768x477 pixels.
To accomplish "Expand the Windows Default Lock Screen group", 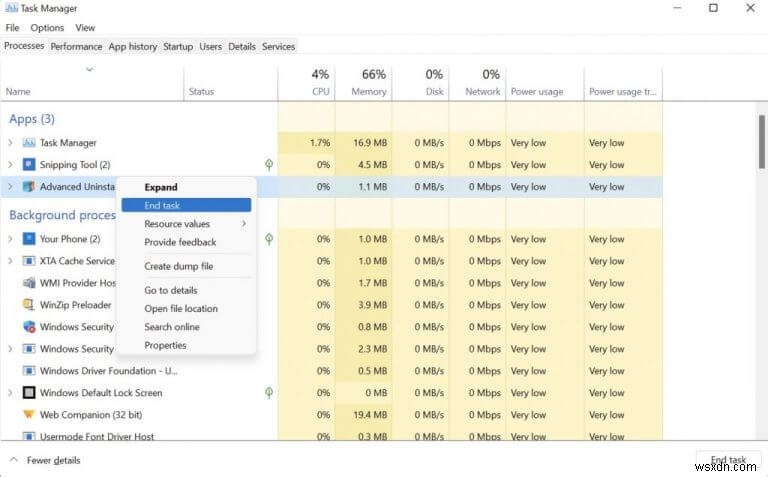I will coord(10,393).
